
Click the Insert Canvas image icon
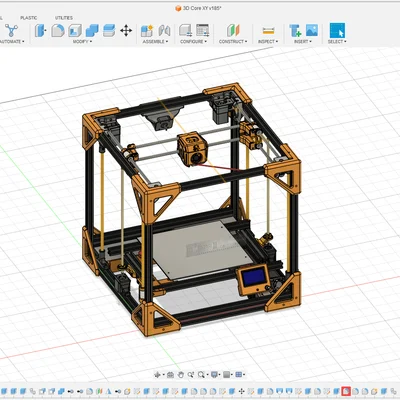(x=312, y=30)
